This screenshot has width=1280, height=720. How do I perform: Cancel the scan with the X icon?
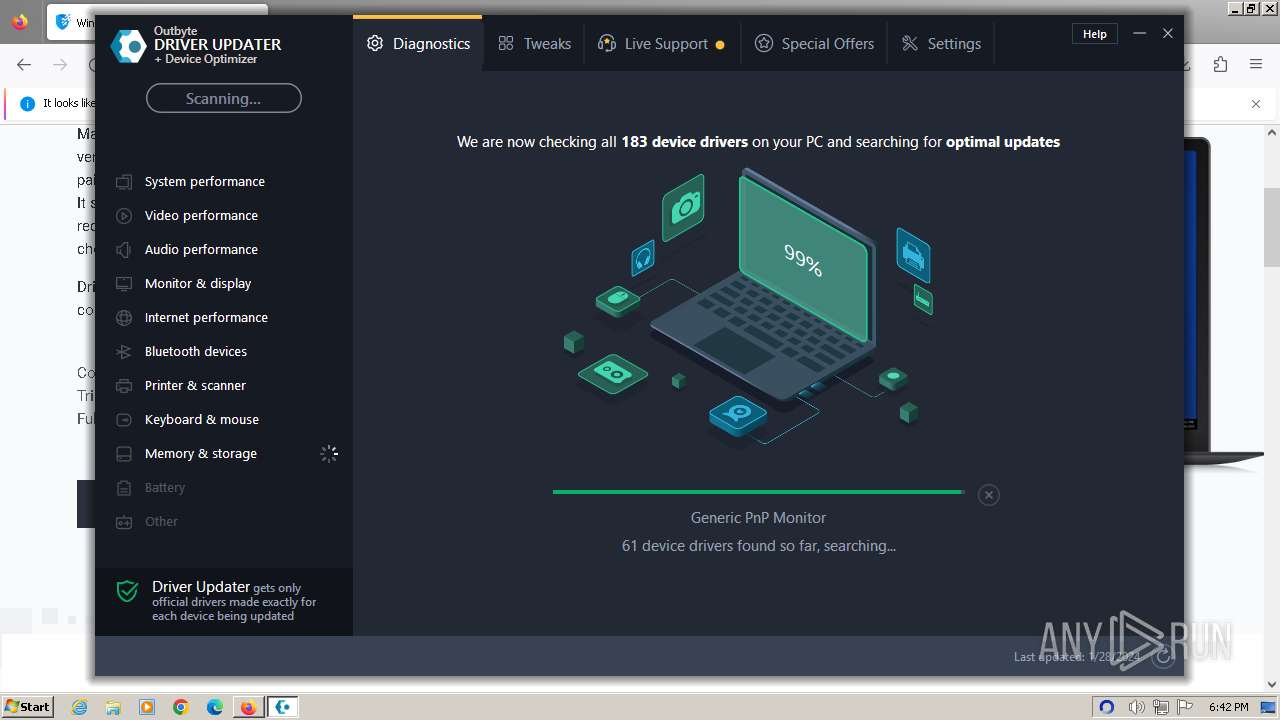[988, 495]
